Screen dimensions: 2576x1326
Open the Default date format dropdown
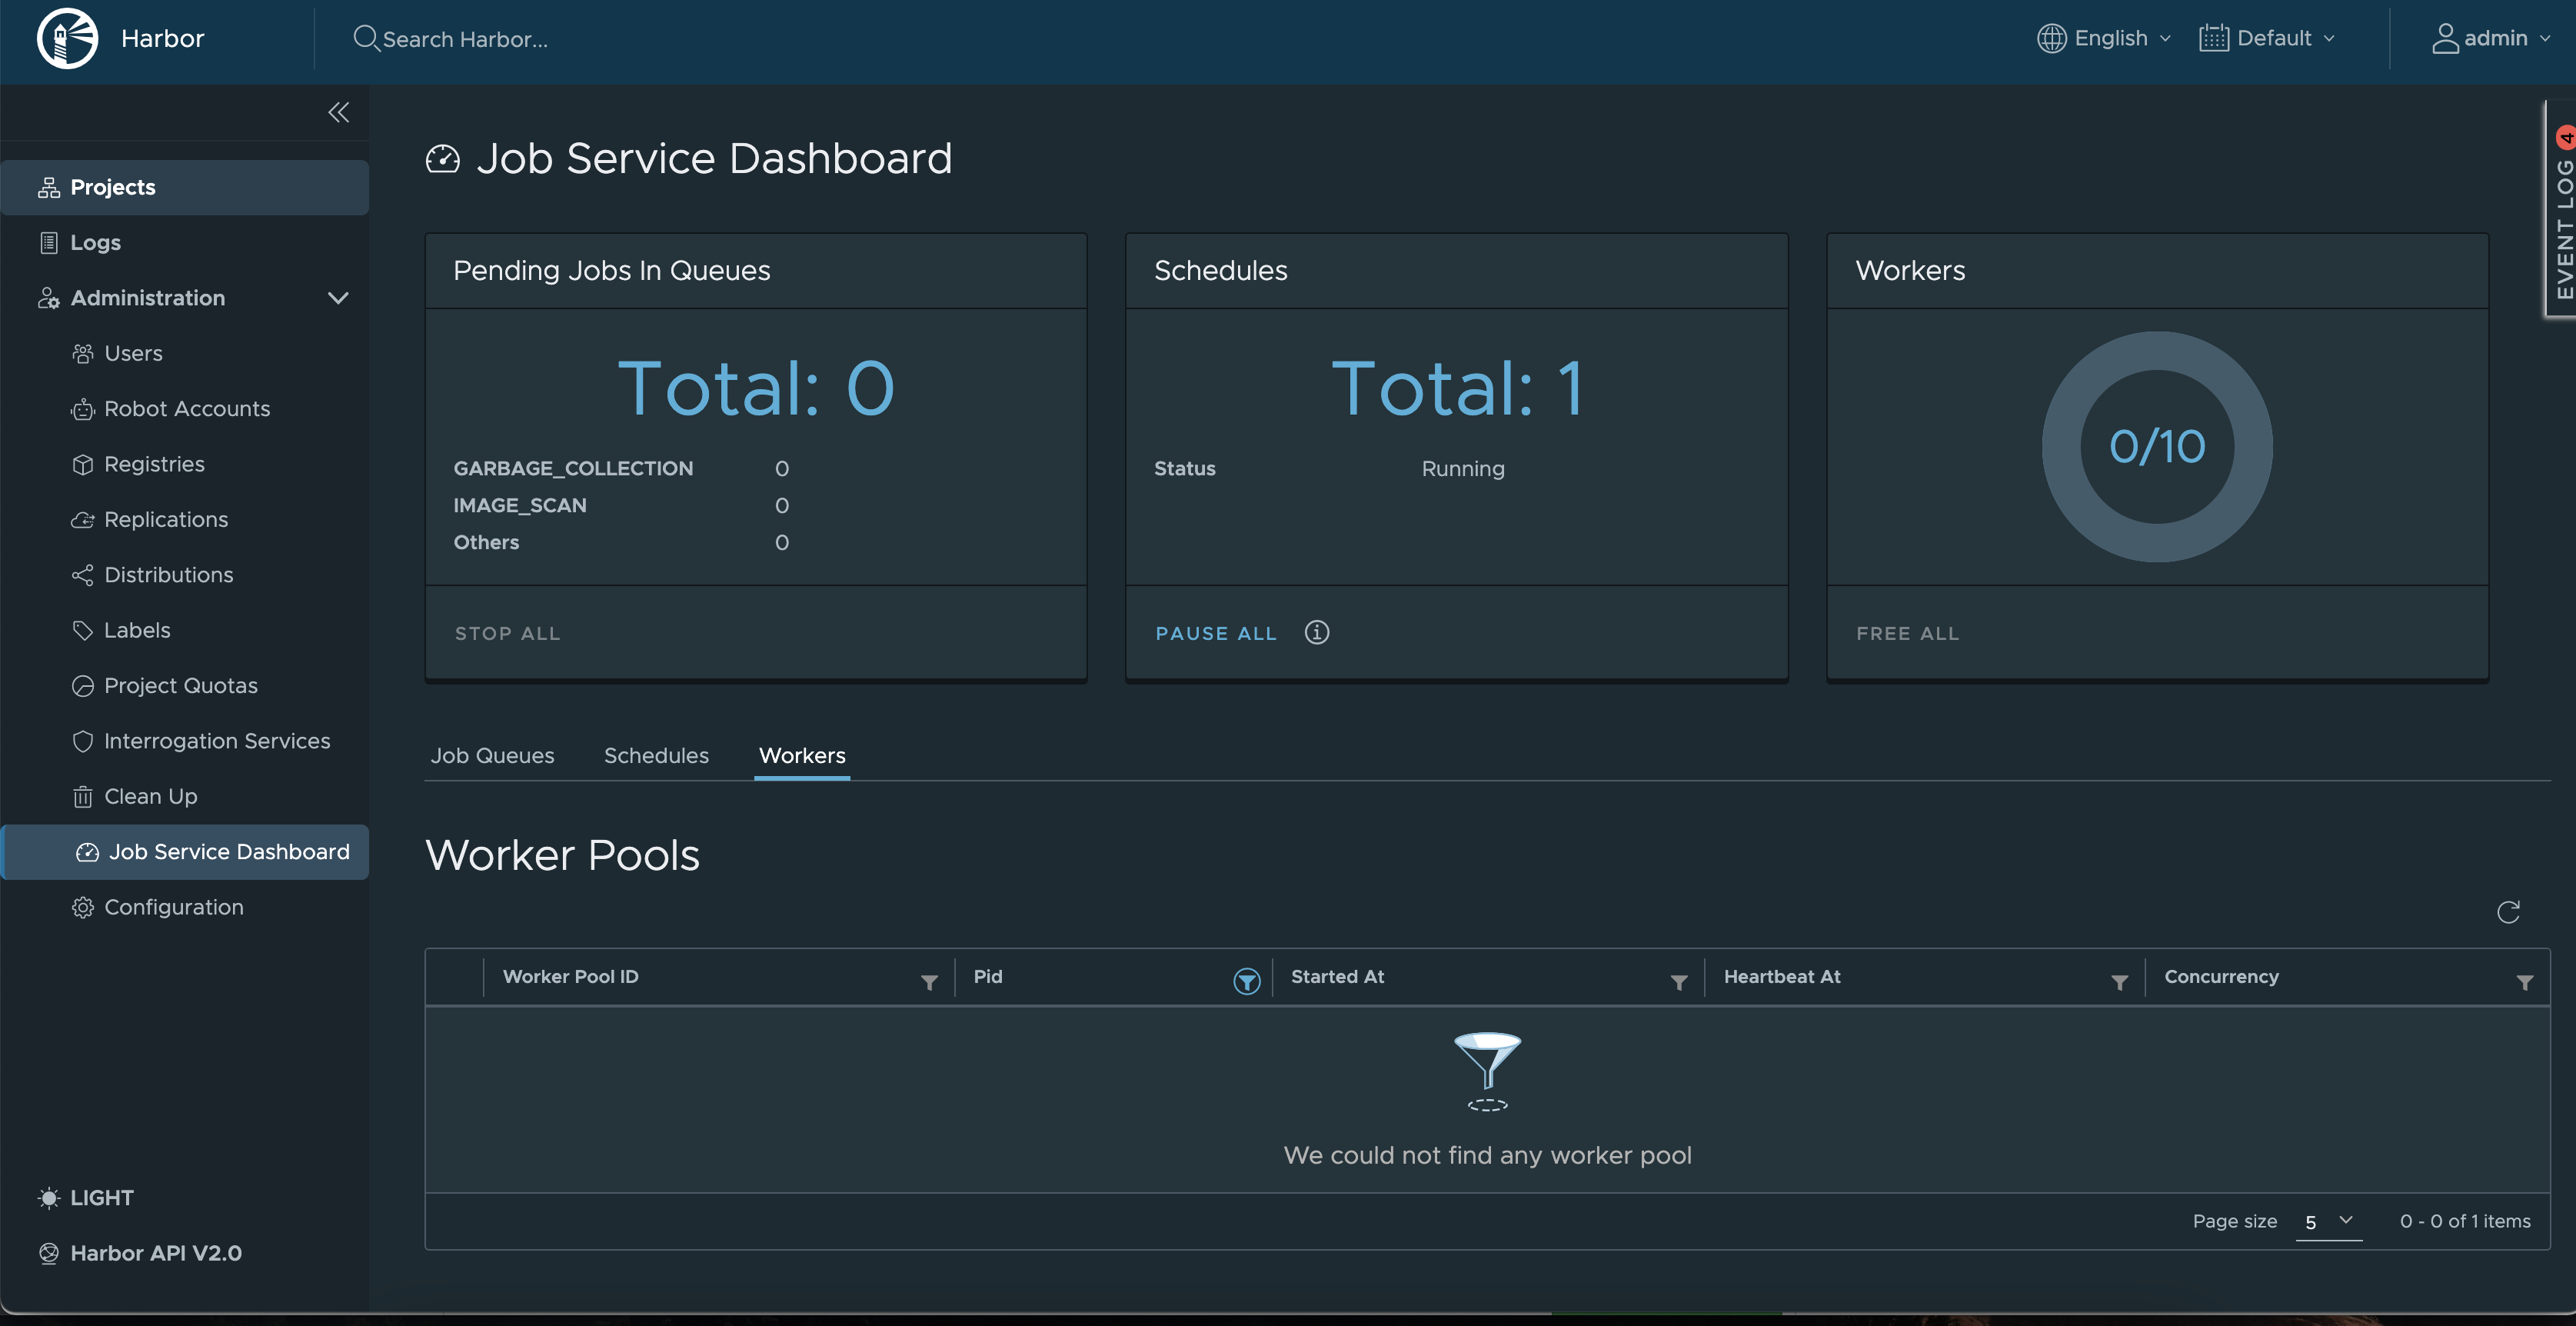tap(2267, 38)
